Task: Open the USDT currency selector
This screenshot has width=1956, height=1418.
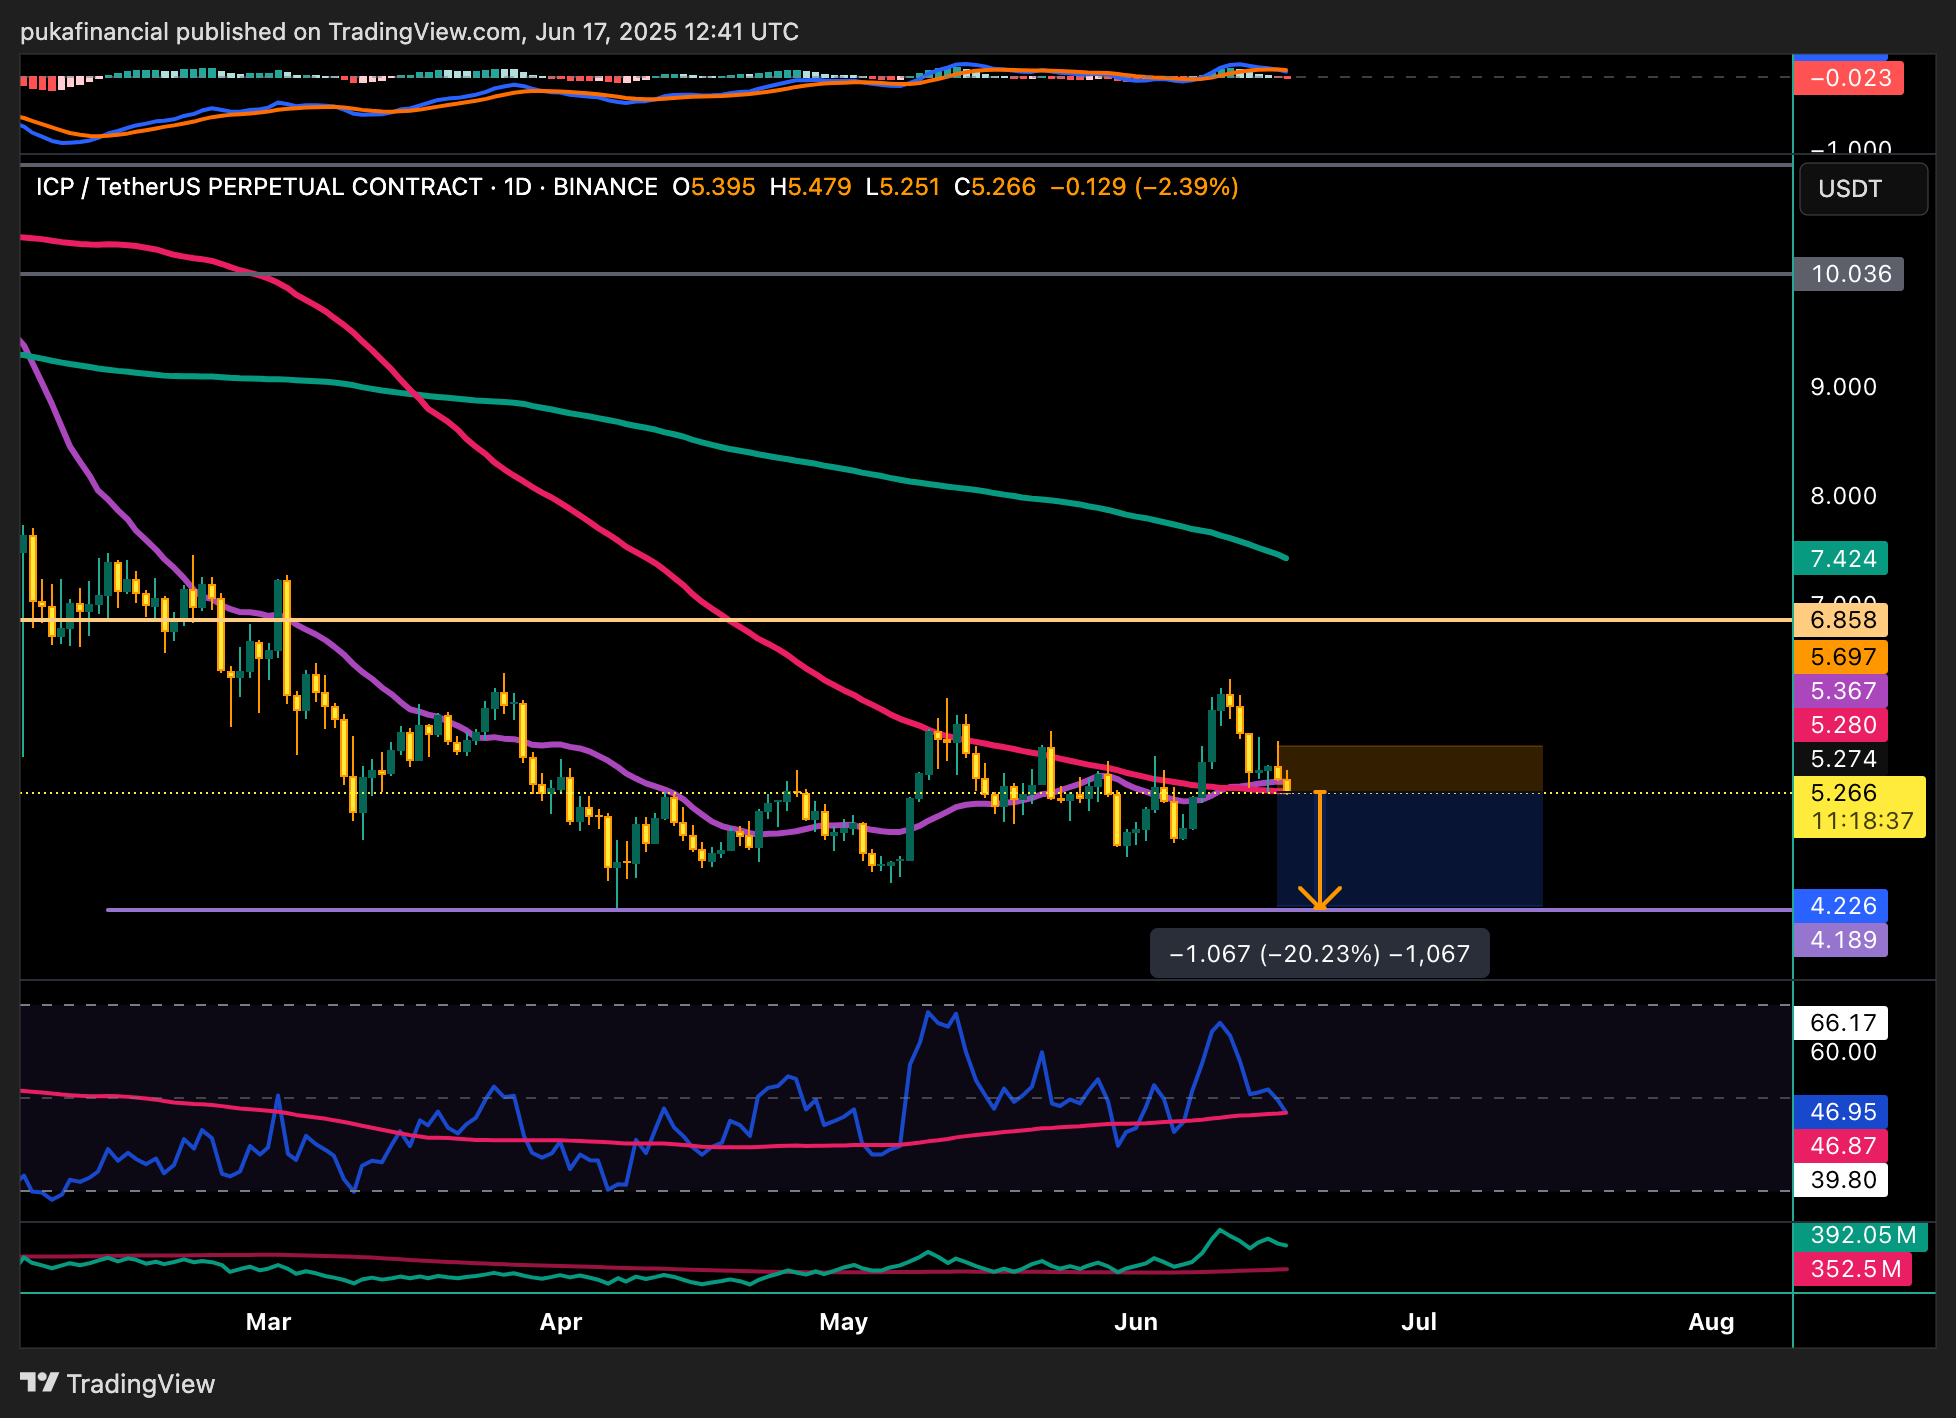Action: click(x=1862, y=189)
